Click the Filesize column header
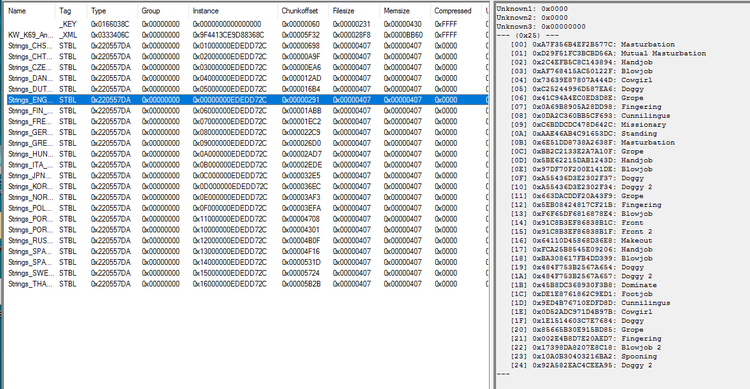This screenshot has width=750, height=389. pyautogui.click(x=354, y=11)
